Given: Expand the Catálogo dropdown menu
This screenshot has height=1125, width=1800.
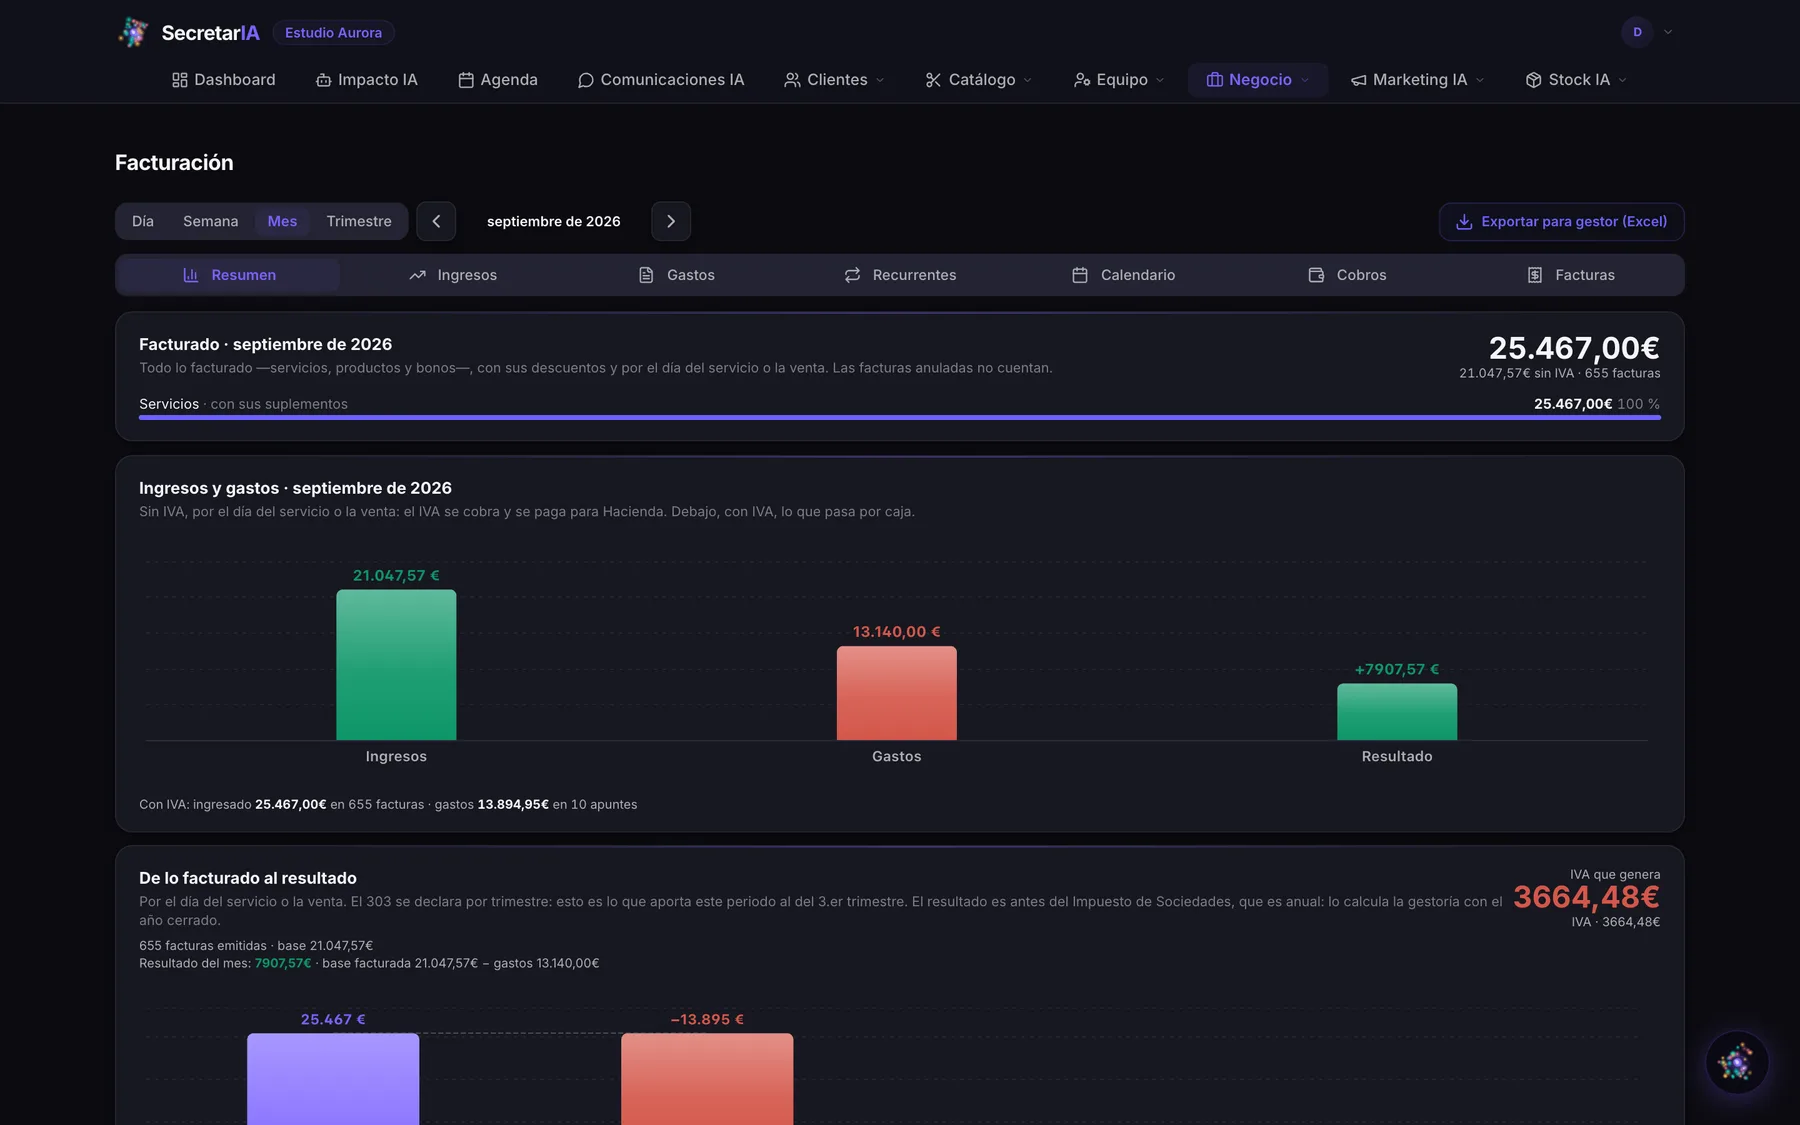Looking at the screenshot, I should point(978,80).
